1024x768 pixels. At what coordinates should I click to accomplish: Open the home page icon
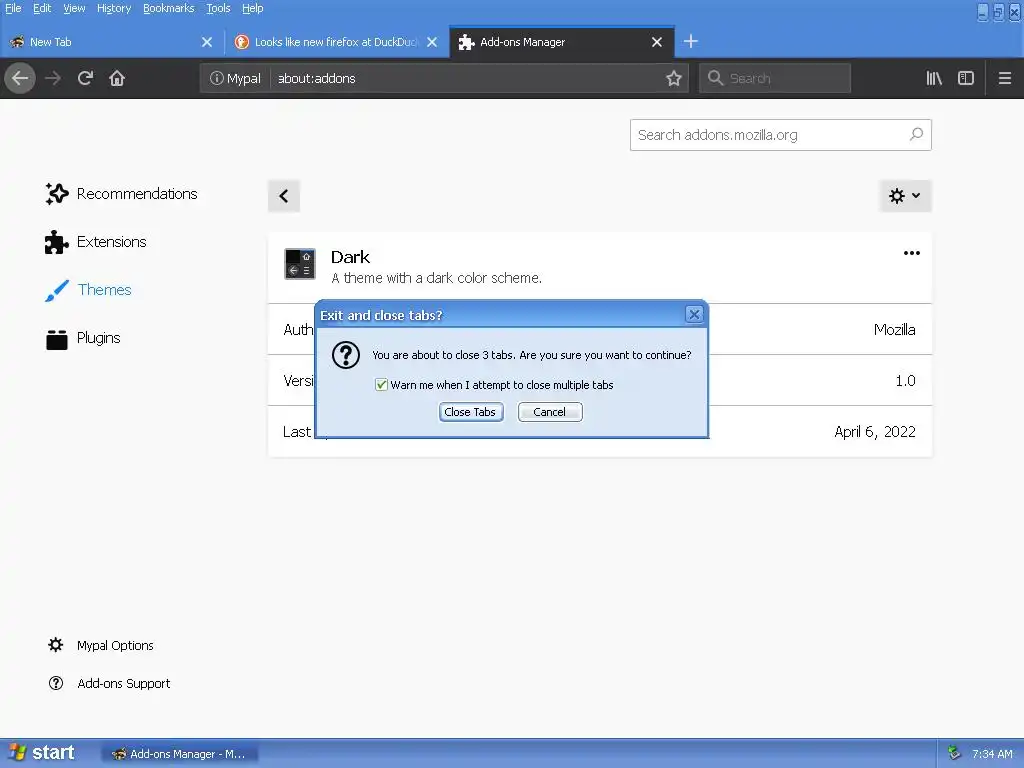click(x=117, y=78)
